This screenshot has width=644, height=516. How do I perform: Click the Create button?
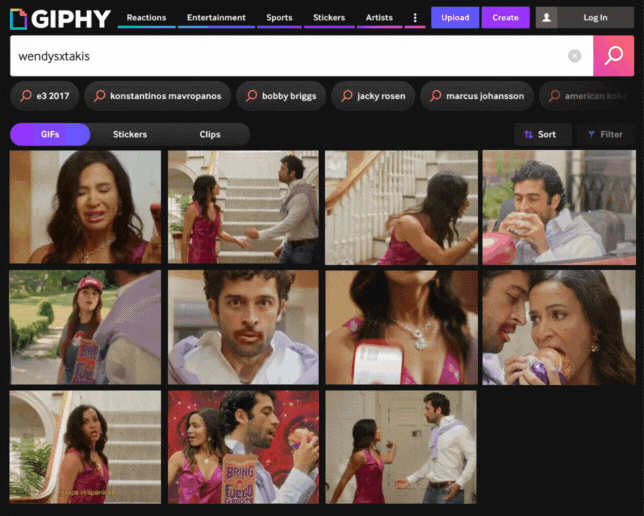click(x=505, y=18)
